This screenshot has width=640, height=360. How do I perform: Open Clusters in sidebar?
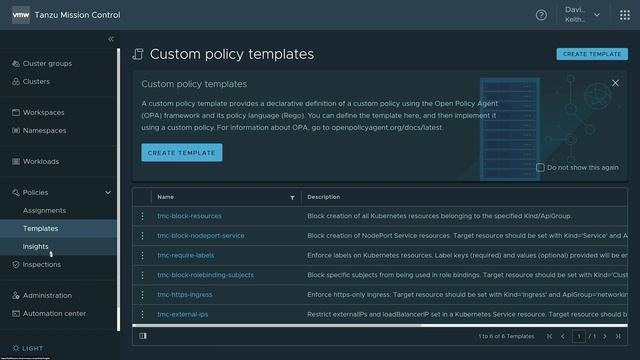click(x=36, y=82)
